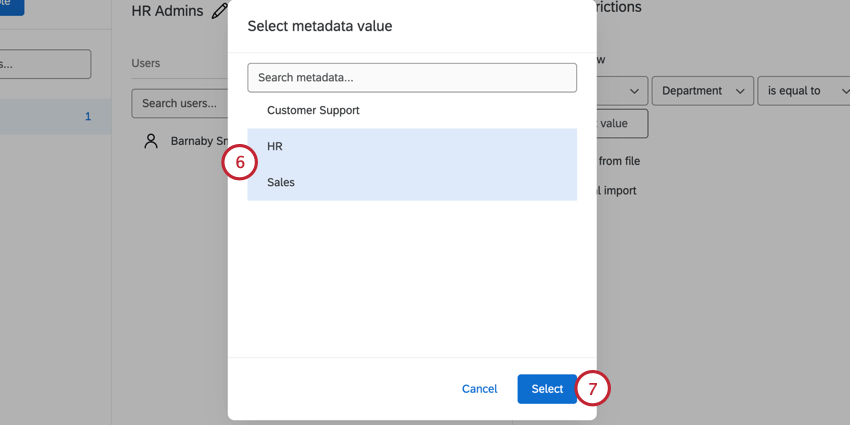Screen dimensions: 850x425
Task: Click the Search users field
Action: [x=180, y=103]
